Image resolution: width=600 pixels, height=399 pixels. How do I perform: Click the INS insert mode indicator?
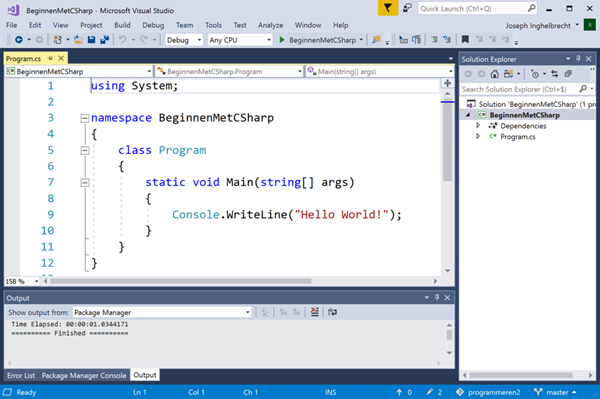pos(330,392)
